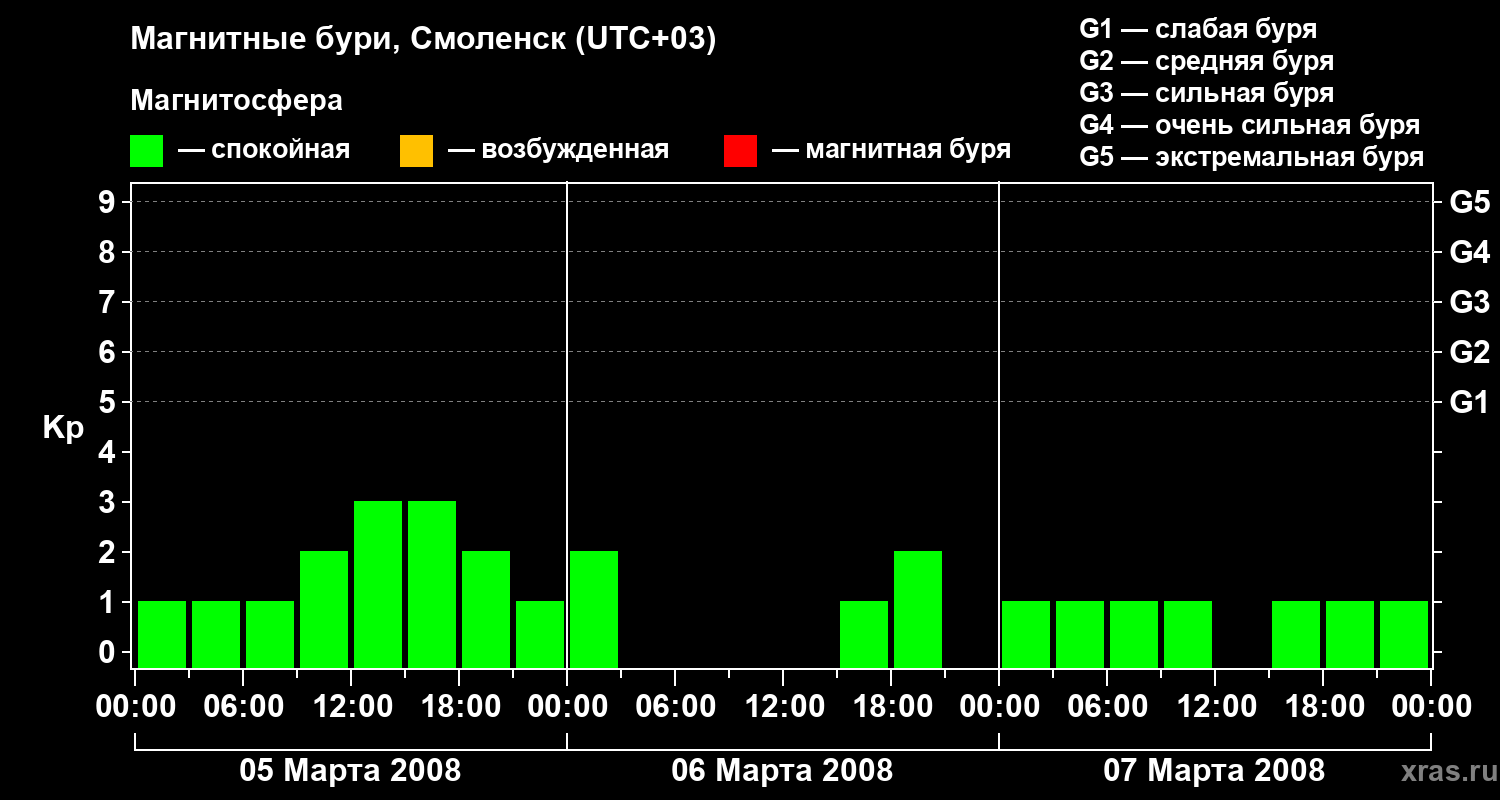Screen dimensions: 1500x800
Task: Click the 'G2' right axis label
Action: tap(1469, 352)
